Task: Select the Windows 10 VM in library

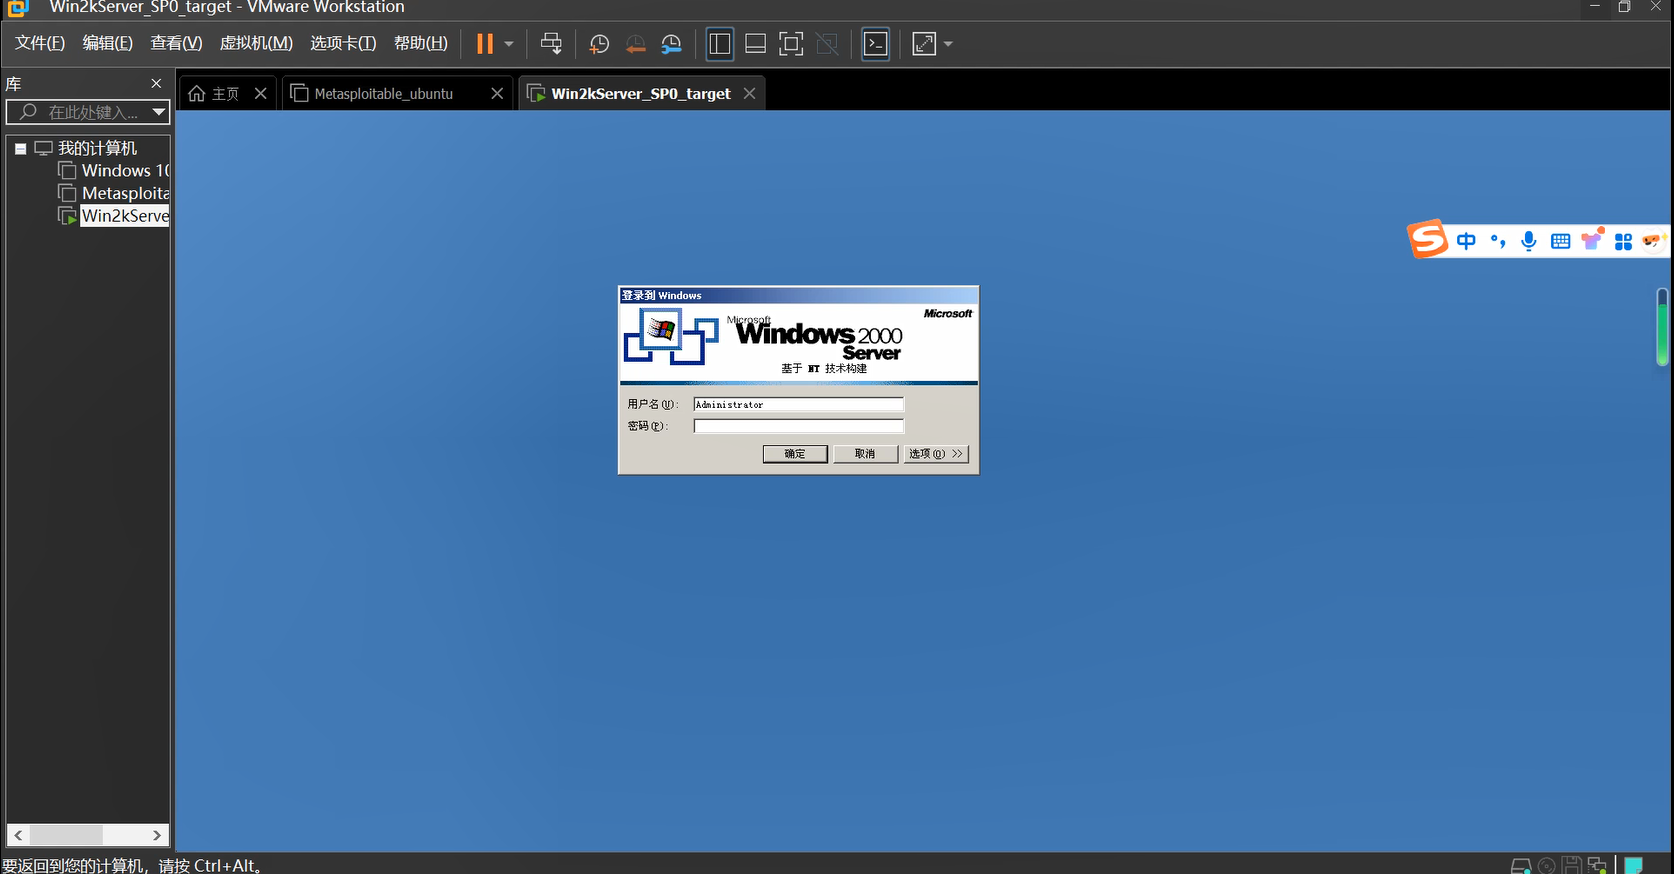Action: [125, 170]
